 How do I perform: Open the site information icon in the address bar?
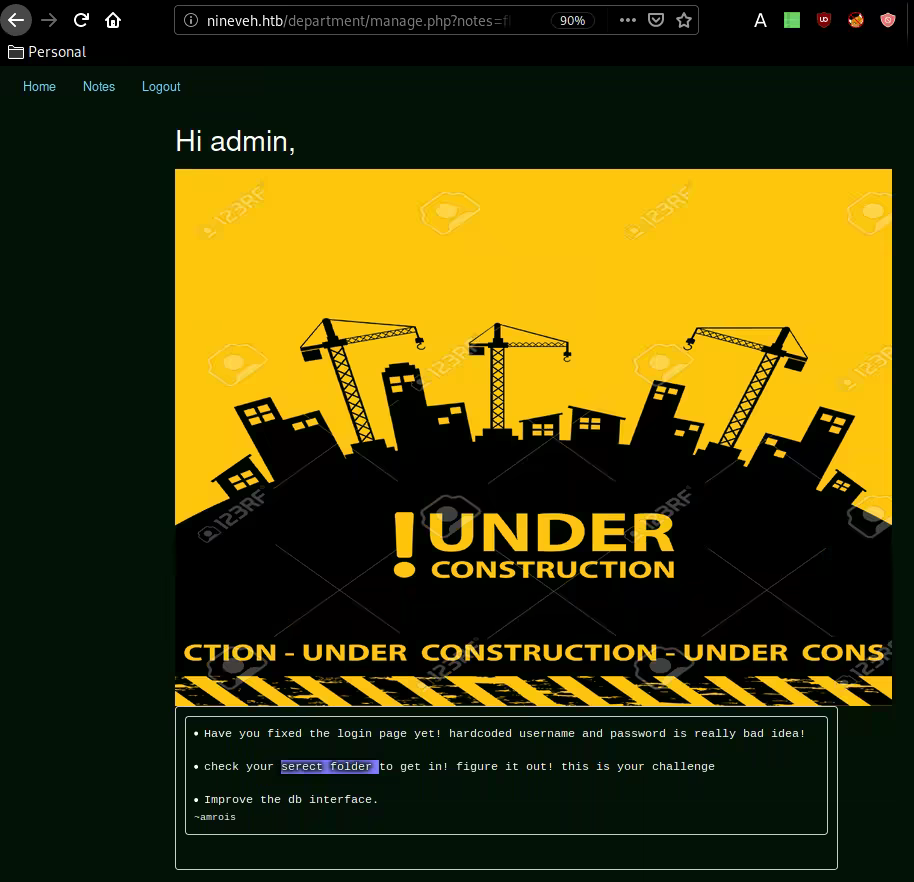tap(190, 20)
